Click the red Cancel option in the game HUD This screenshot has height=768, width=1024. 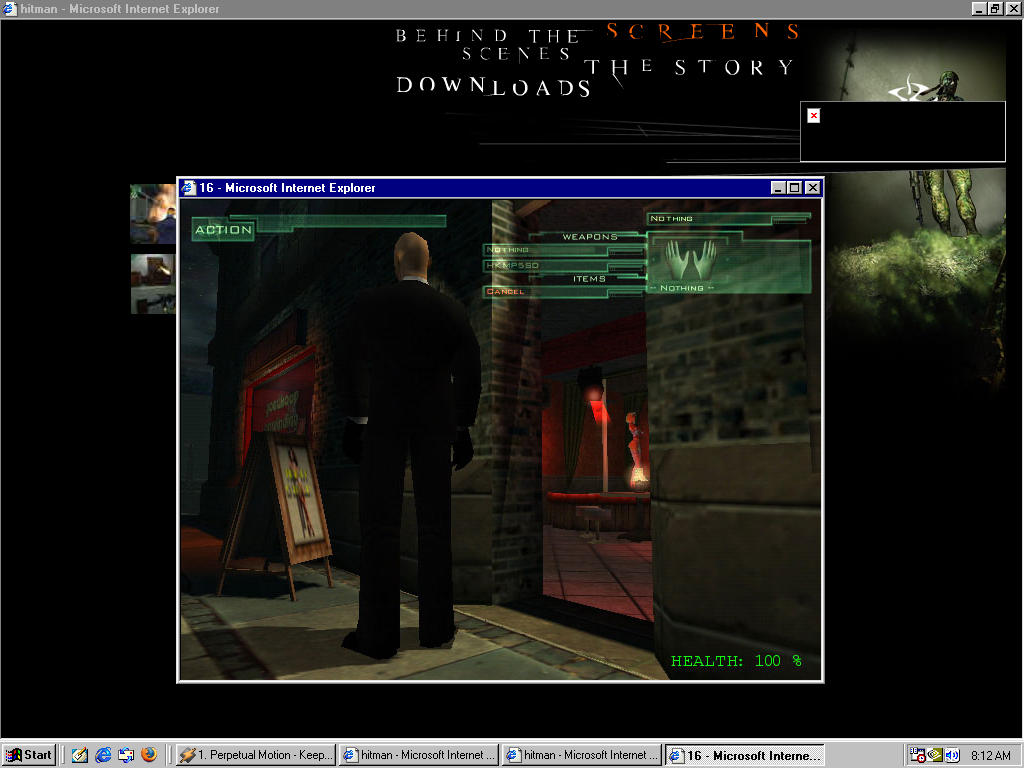point(506,292)
